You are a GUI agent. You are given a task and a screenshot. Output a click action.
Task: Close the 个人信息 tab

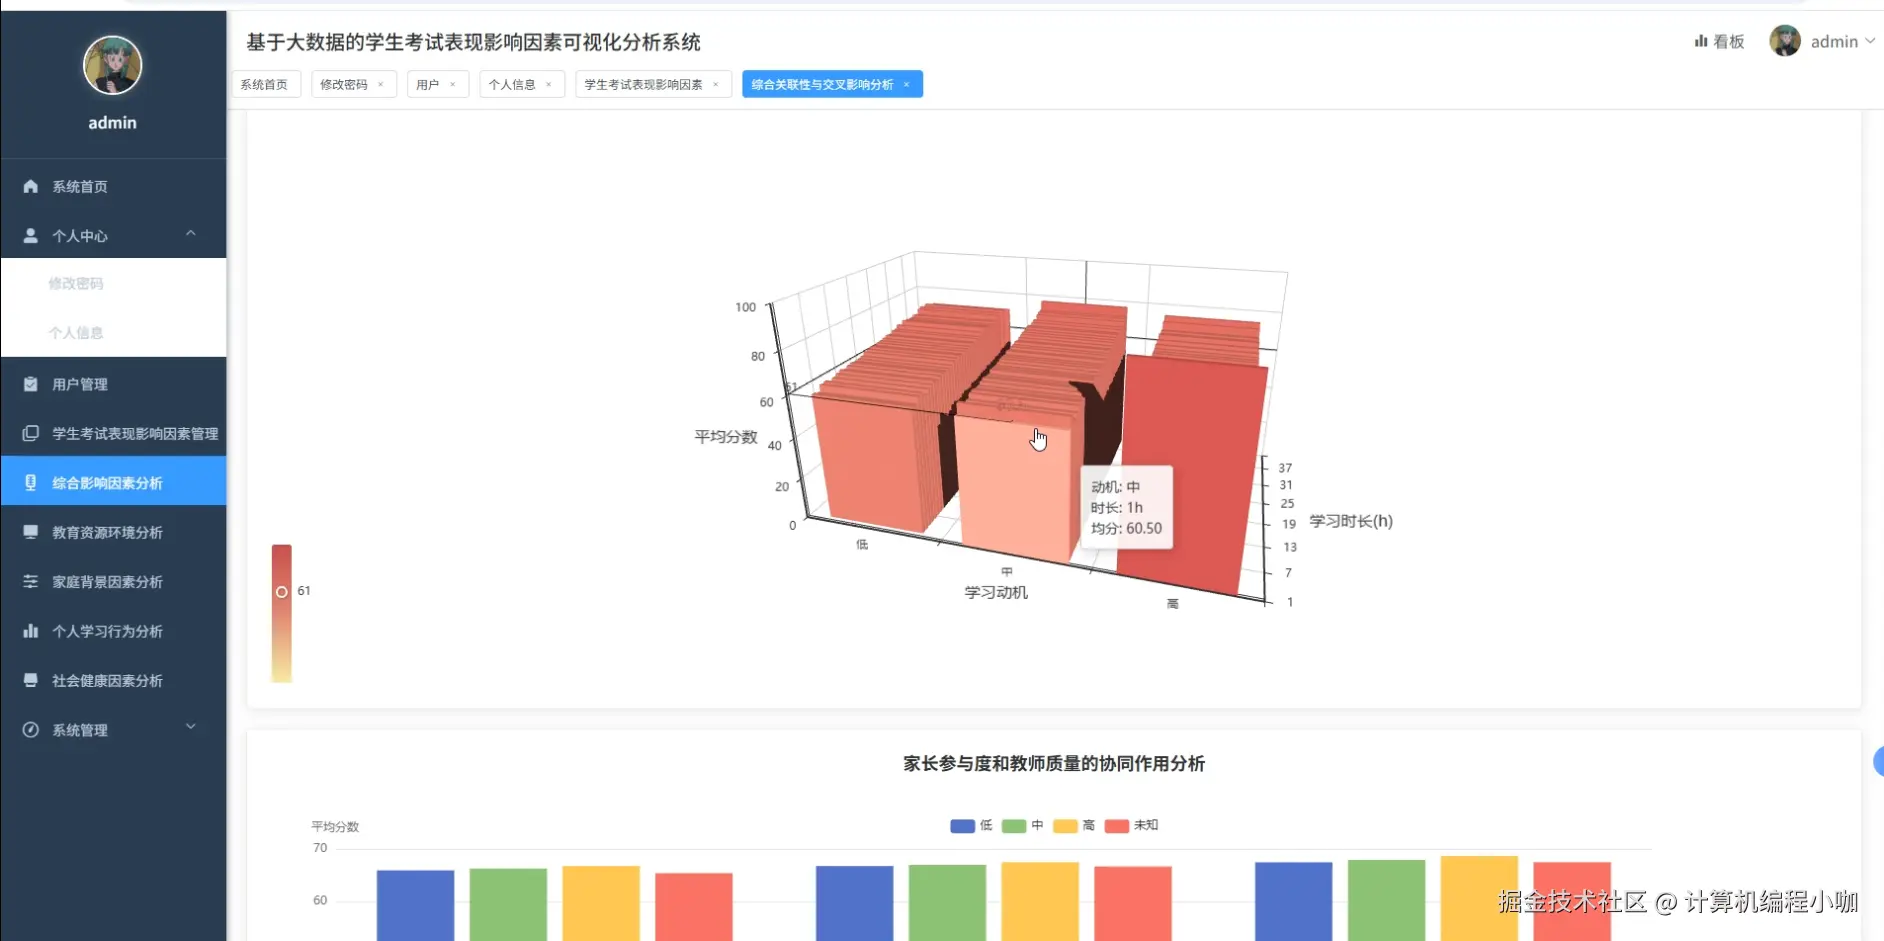click(x=549, y=85)
